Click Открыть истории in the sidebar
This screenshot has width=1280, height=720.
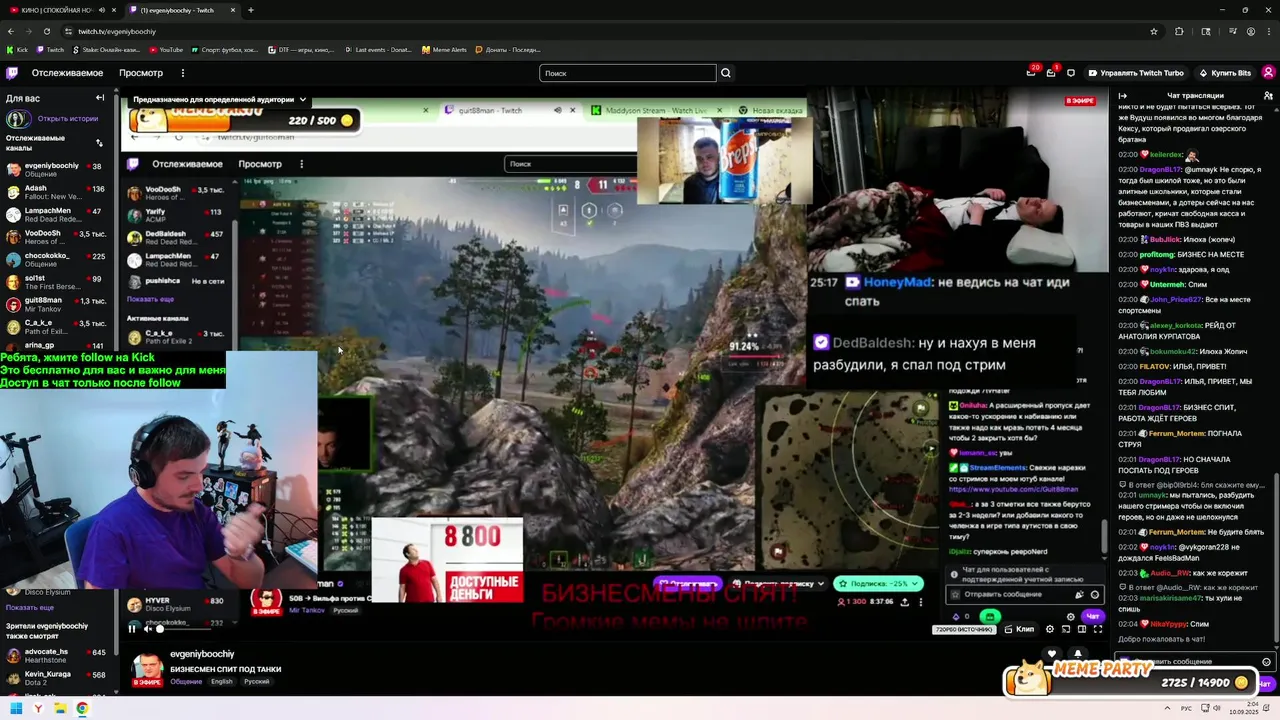pos(68,118)
